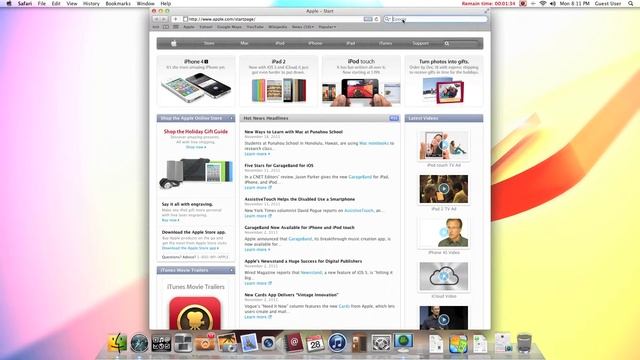Click Safari's back navigation arrow
The width and height of the screenshot is (640, 360).
click(x=156, y=19)
